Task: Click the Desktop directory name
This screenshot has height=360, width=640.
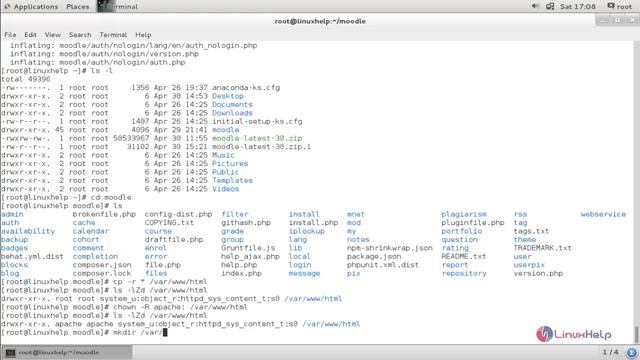Action: click(x=228, y=96)
